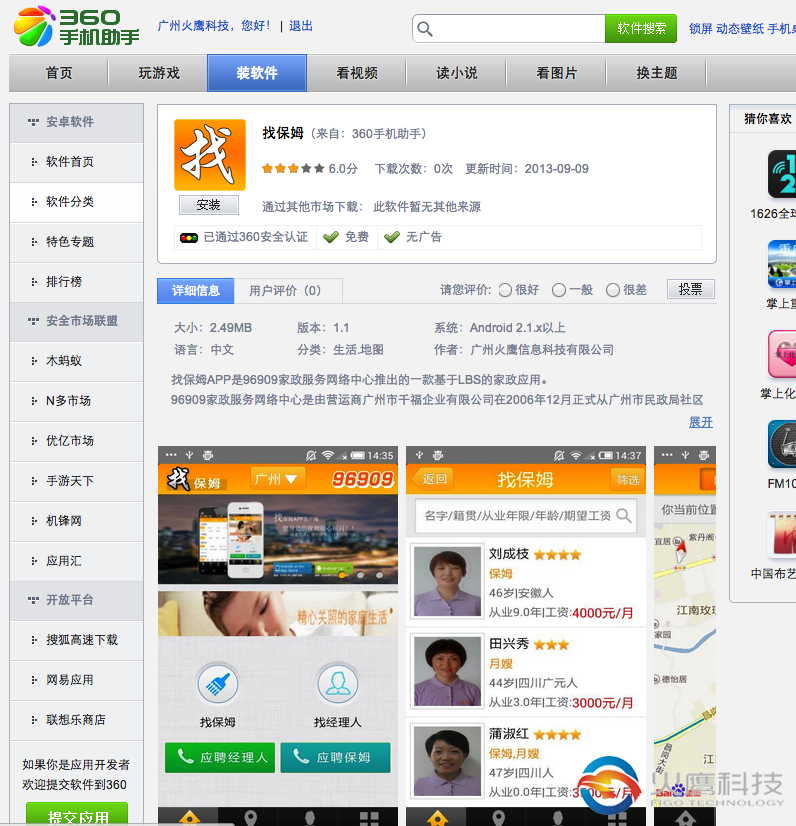Viewport: 796px width, 826px height.
Task: Open the 1626全球 recommended app icon
Action: (x=782, y=174)
